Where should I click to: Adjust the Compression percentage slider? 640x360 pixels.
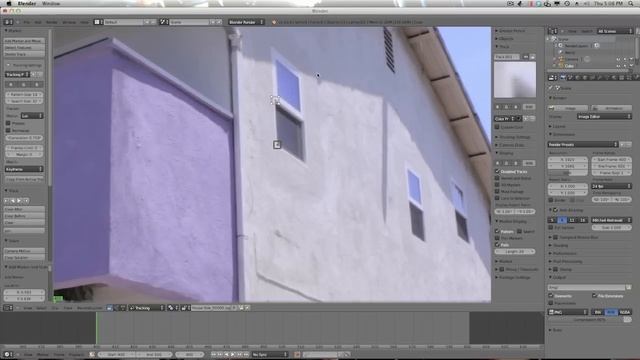click(590, 320)
